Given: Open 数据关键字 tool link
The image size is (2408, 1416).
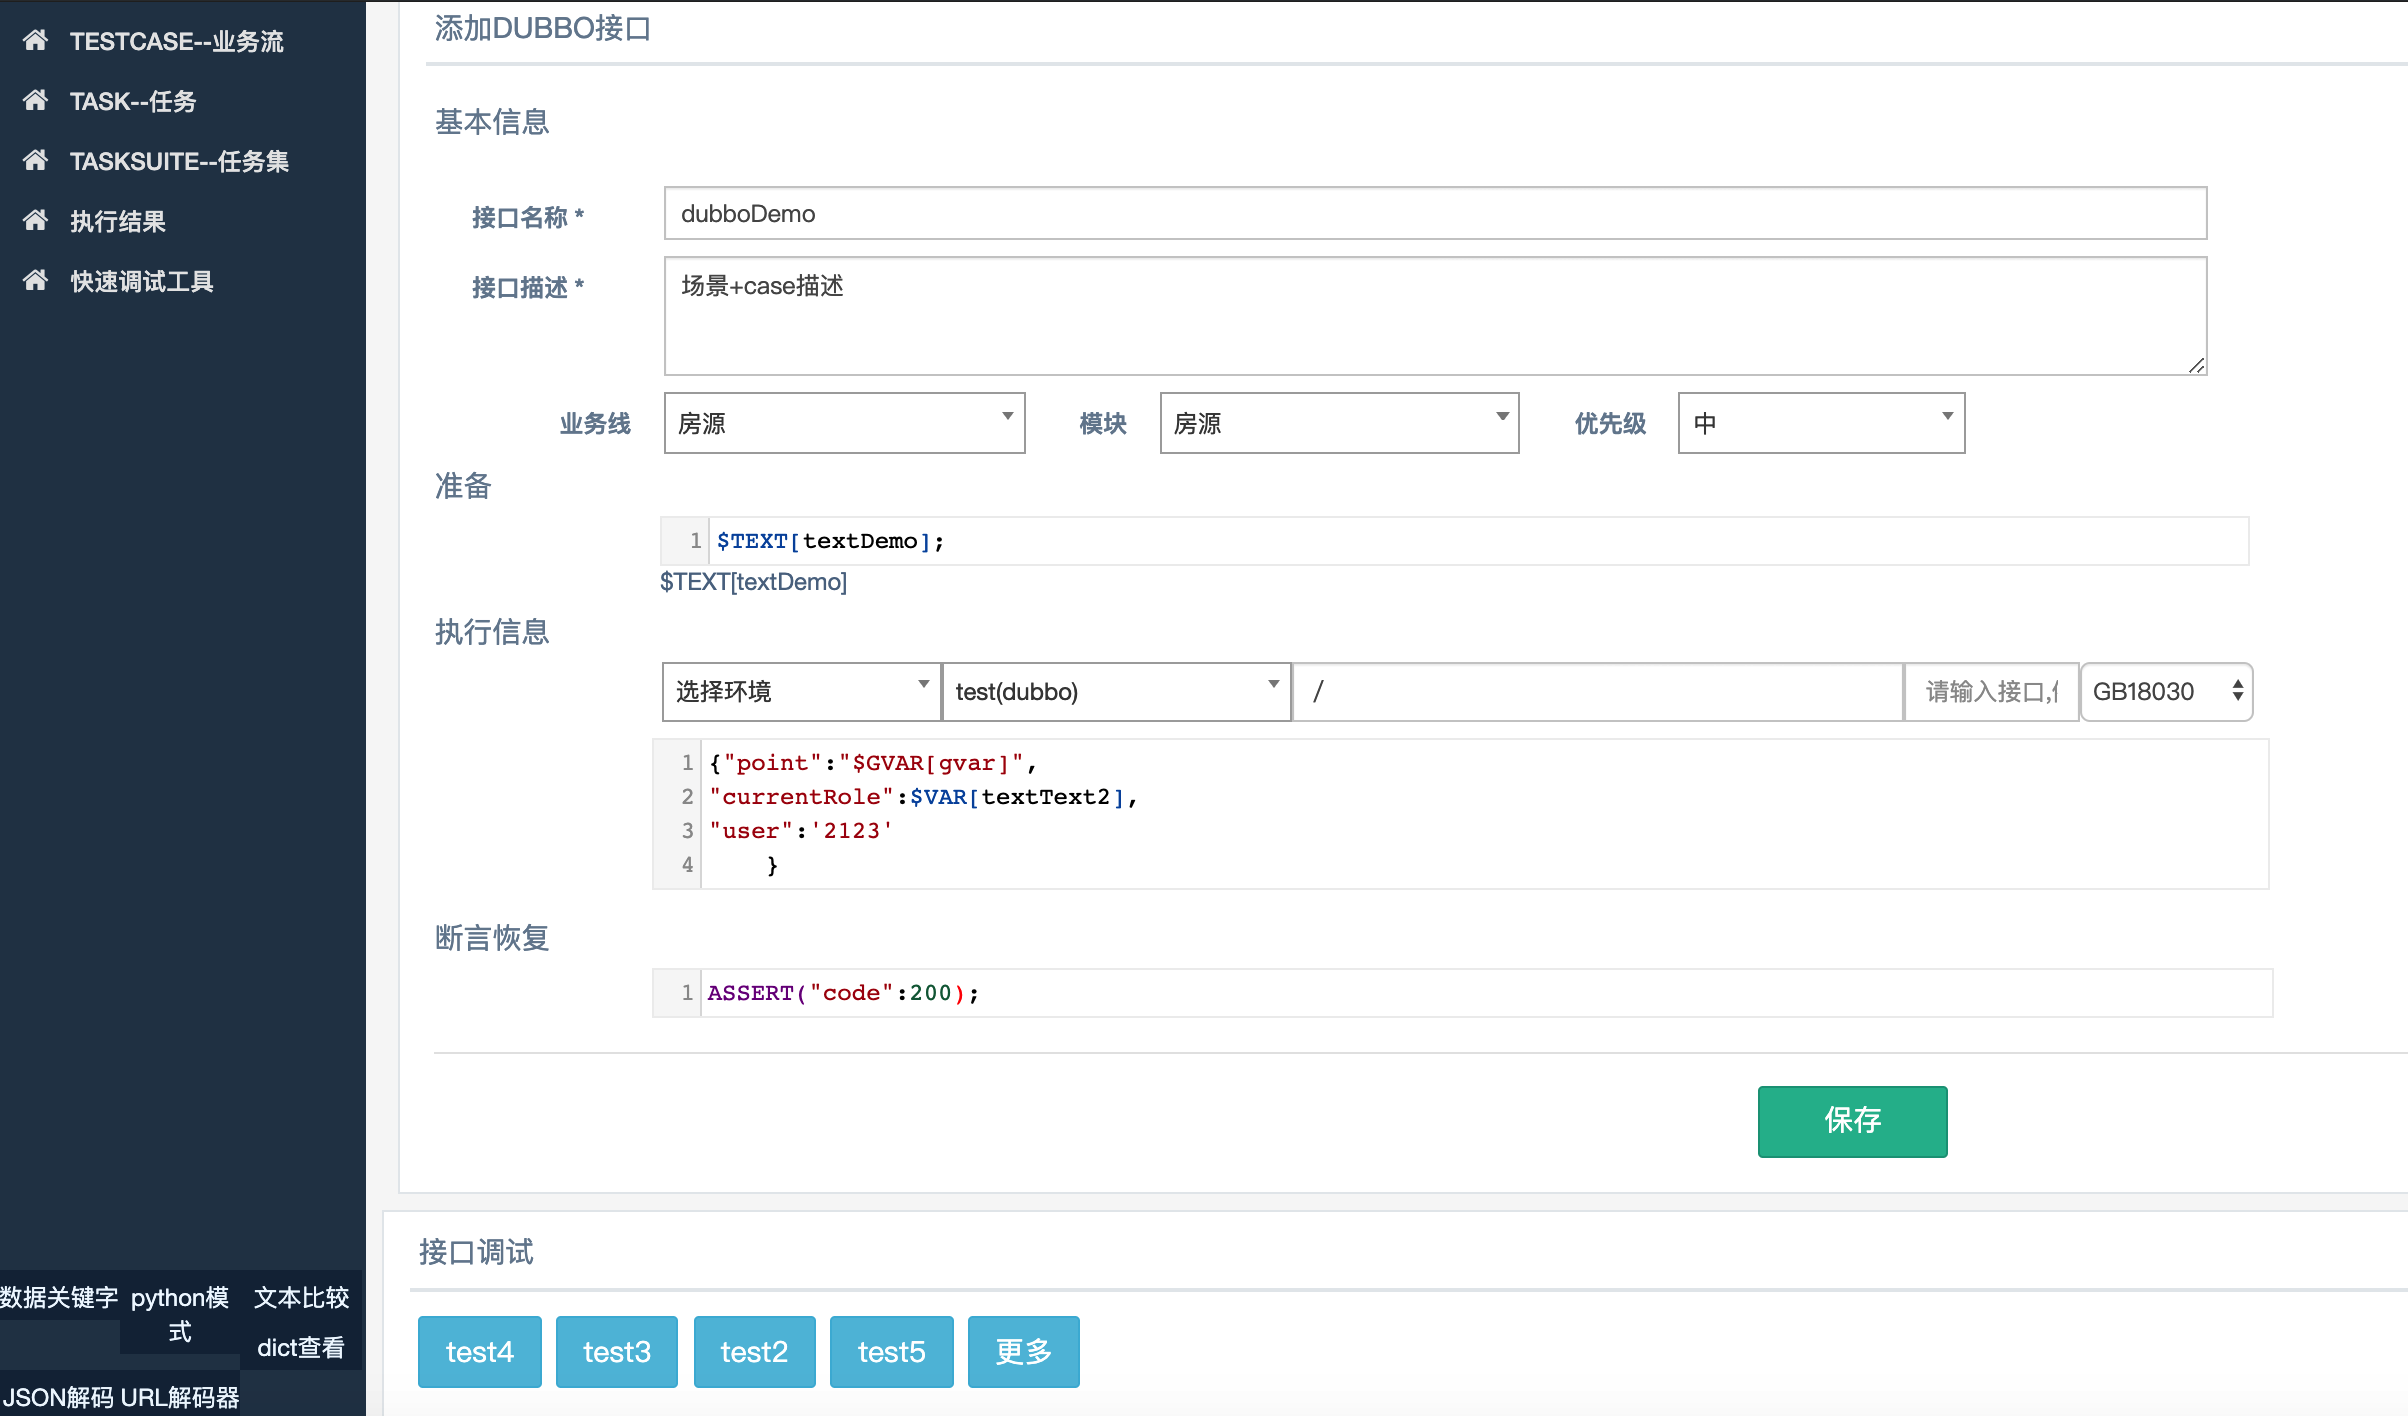Looking at the screenshot, I should 59,1297.
